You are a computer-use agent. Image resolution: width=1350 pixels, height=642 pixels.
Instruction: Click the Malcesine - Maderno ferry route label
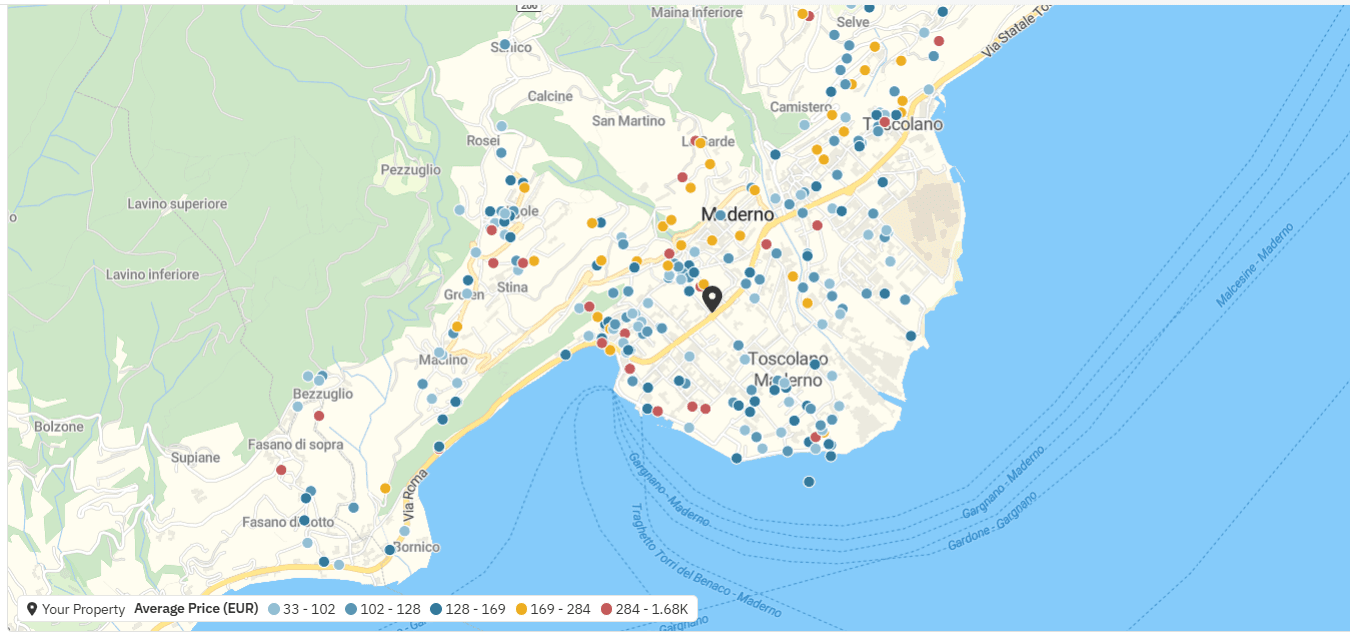click(1255, 265)
